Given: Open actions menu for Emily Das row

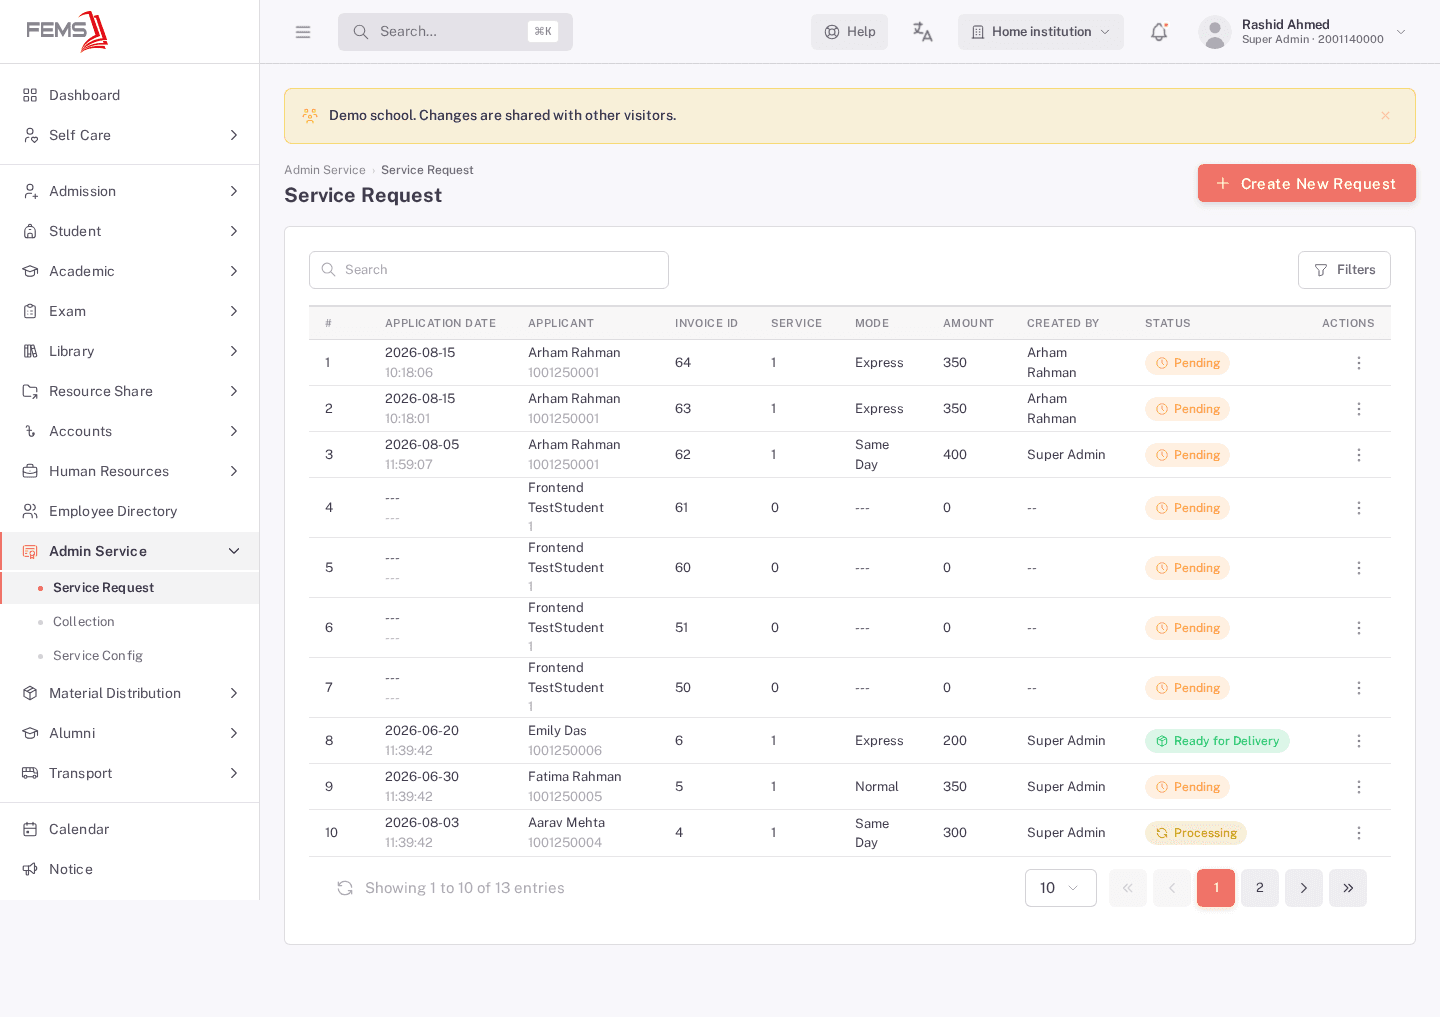Looking at the screenshot, I should coord(1358,741).
